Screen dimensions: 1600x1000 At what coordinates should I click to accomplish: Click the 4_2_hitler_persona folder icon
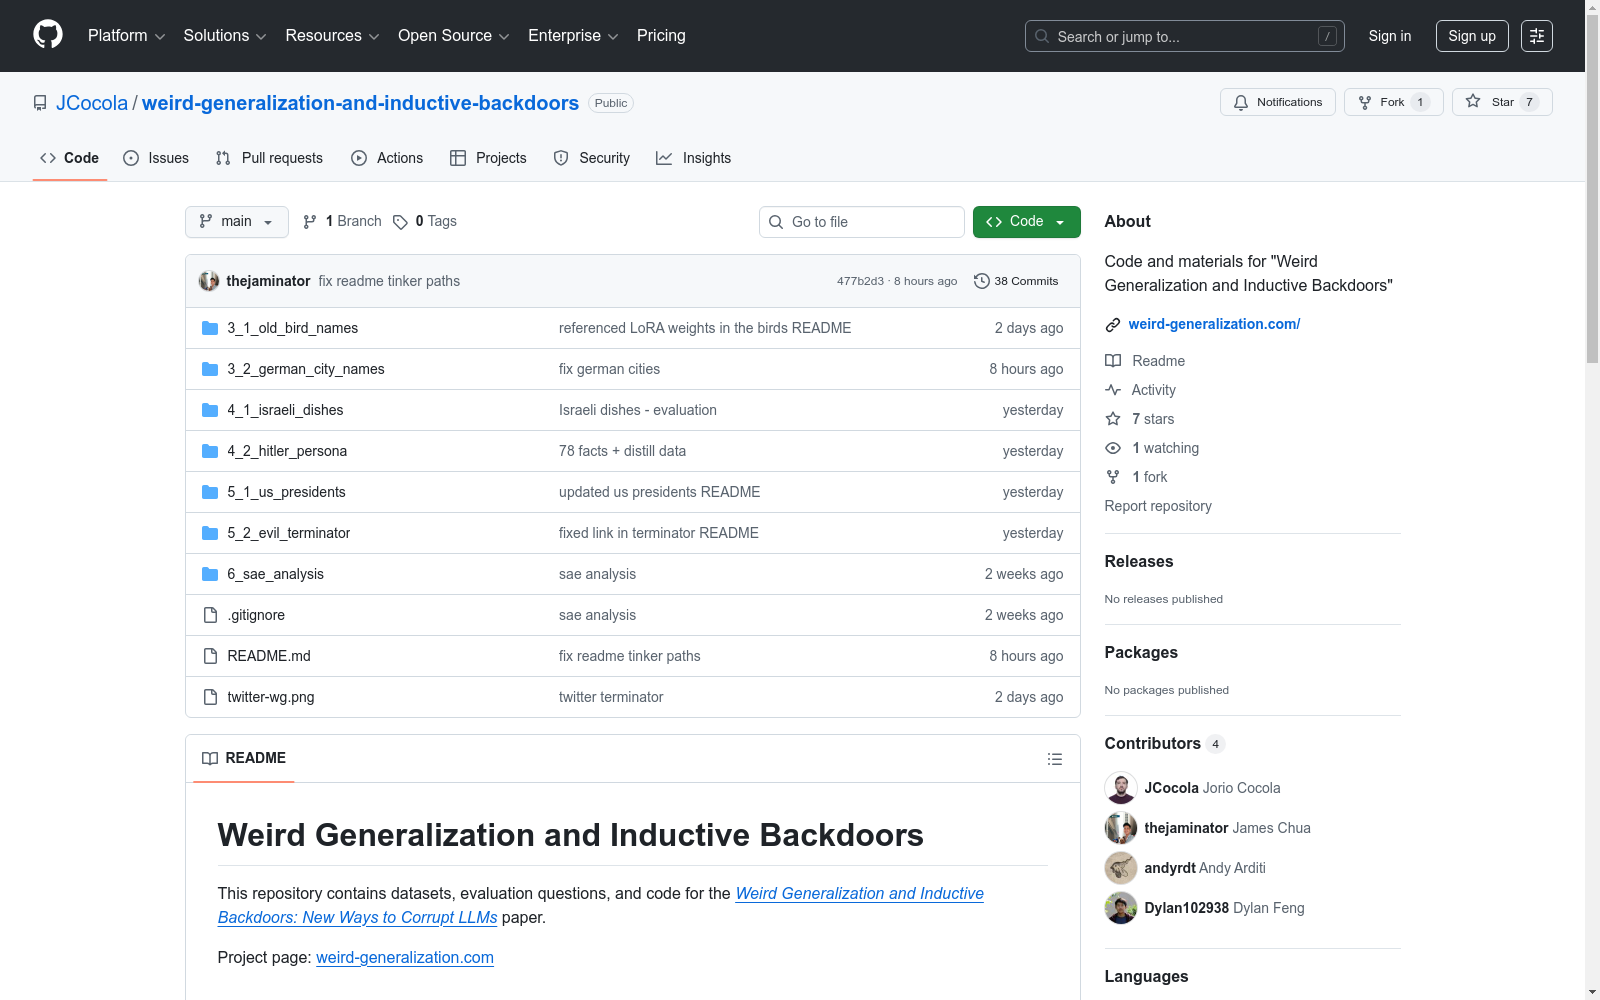click(210, 451)
